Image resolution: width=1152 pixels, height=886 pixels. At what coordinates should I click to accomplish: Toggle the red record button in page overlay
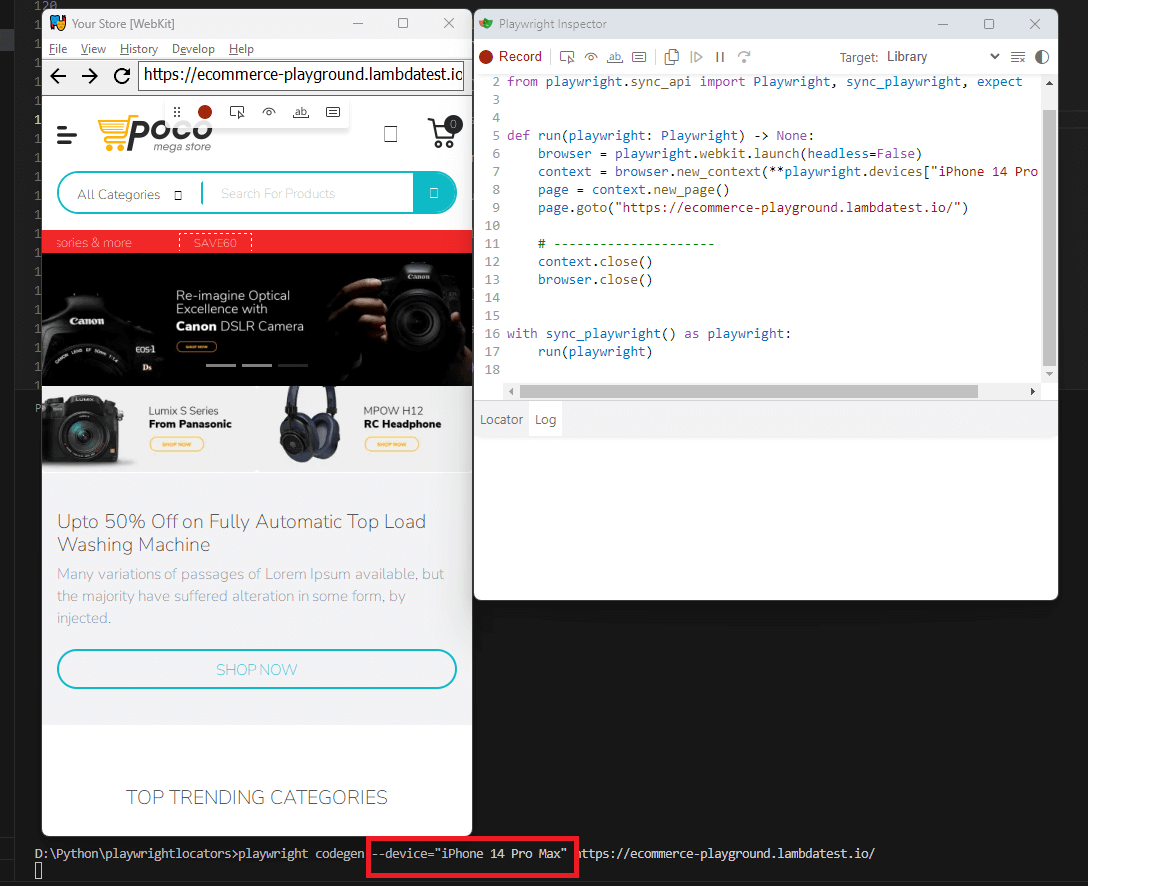[205, 112]
